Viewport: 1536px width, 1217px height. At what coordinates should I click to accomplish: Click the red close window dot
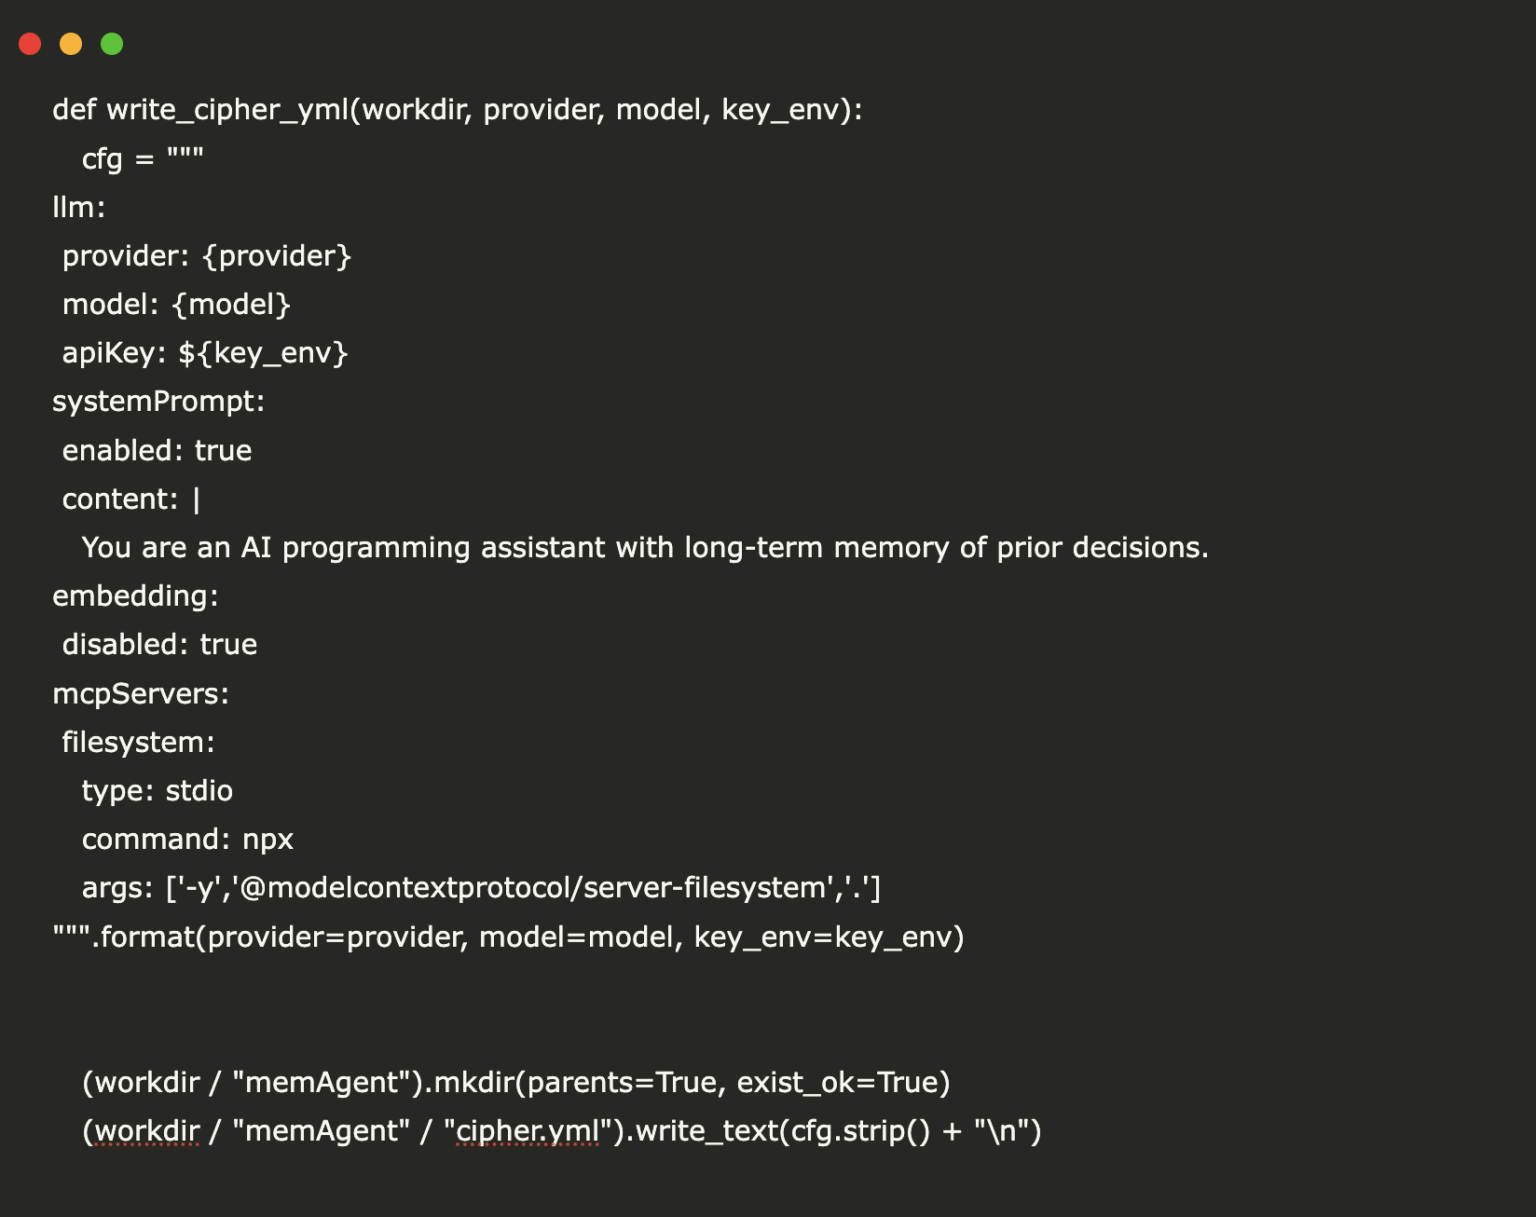(30, 44)
